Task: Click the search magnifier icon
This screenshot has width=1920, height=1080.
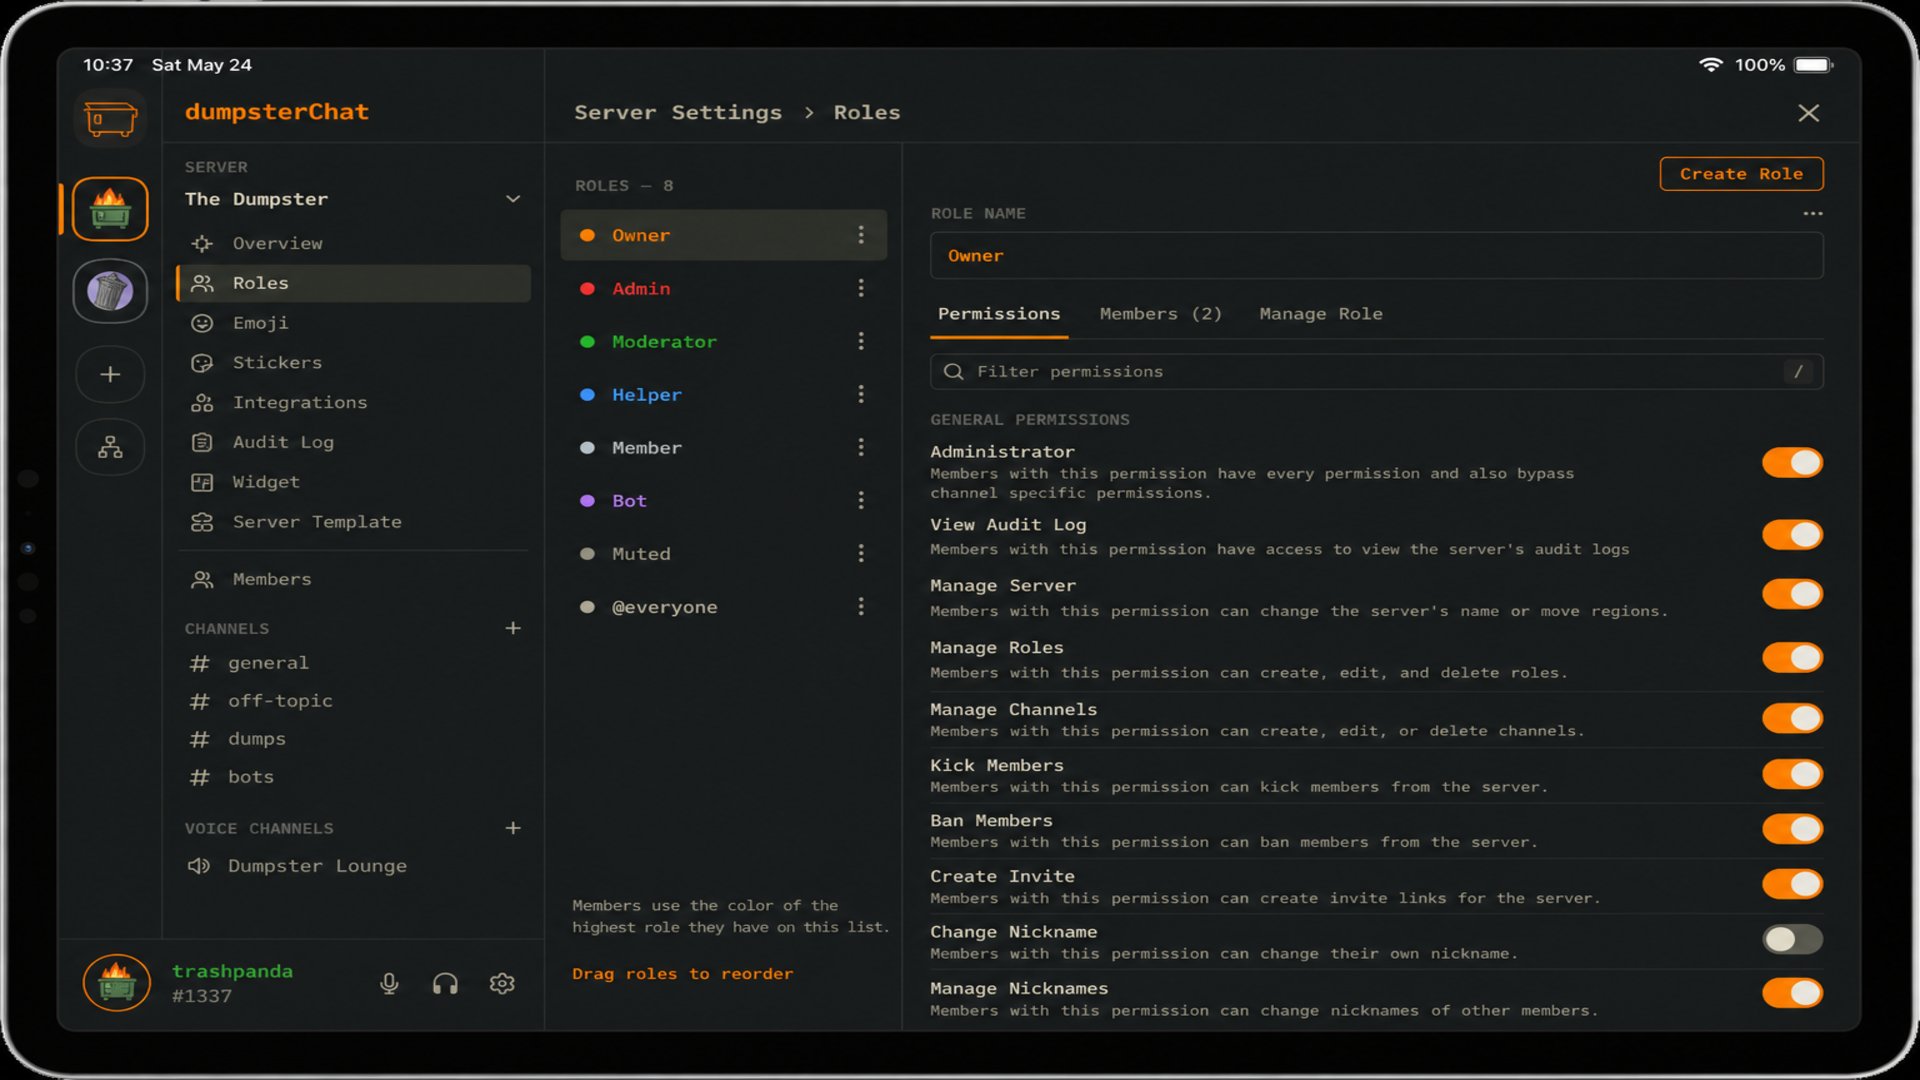Action: click(x=954, y=372)
